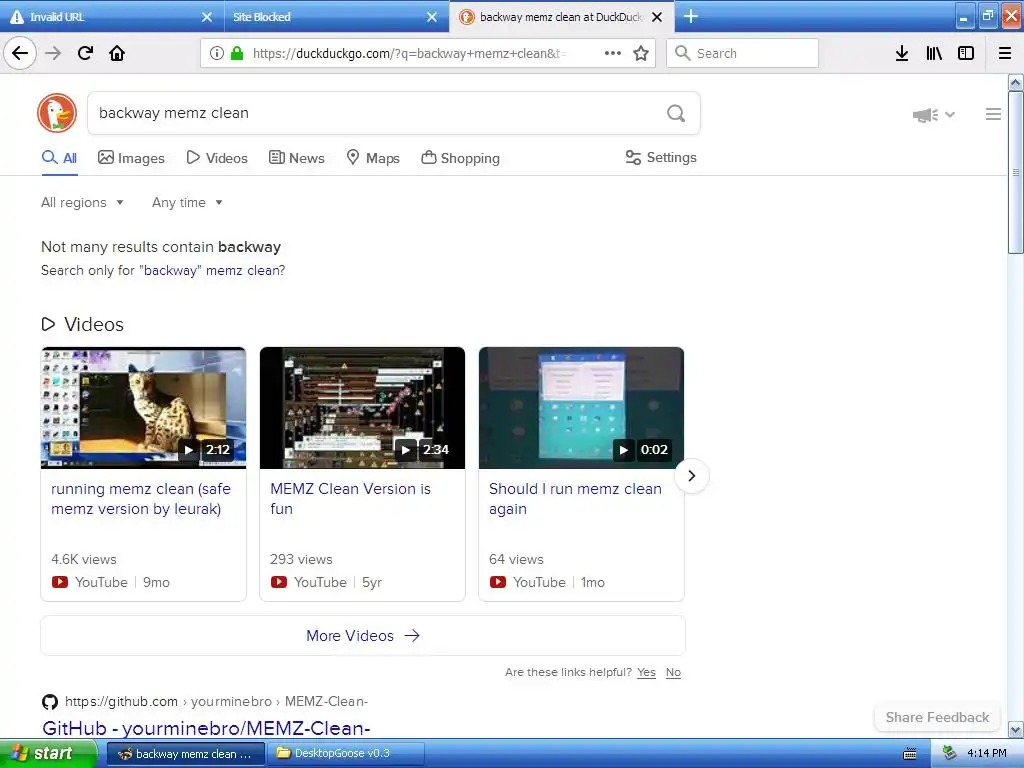Viewport: 1024px width, 768px height.
Task: Open the DuckDuckGo side menu icon
Action: [x=993, y=114]
